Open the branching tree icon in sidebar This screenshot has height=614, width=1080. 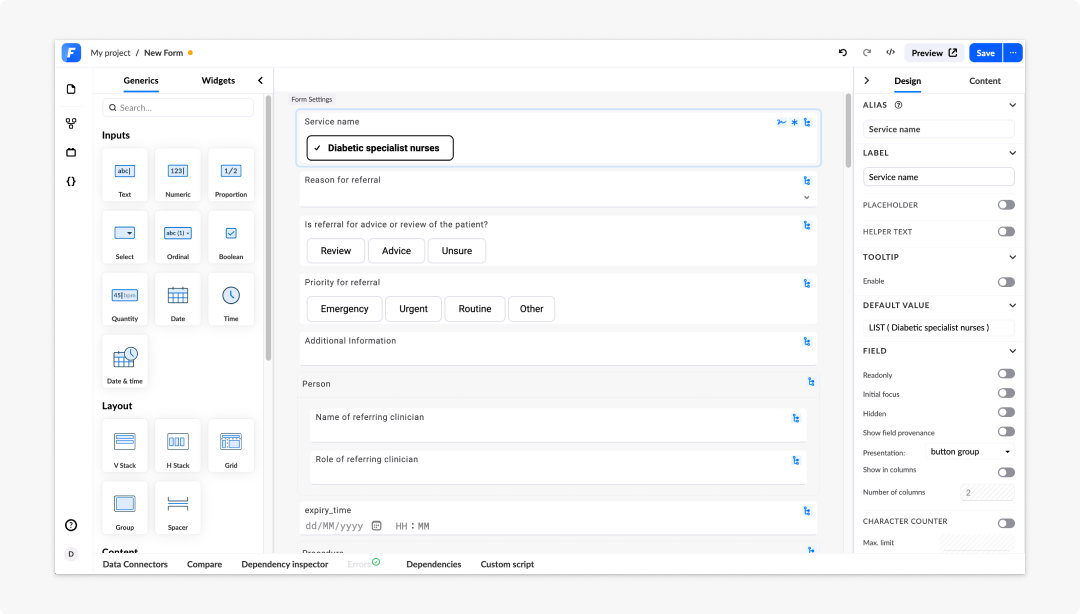click(x=71, y=123)
